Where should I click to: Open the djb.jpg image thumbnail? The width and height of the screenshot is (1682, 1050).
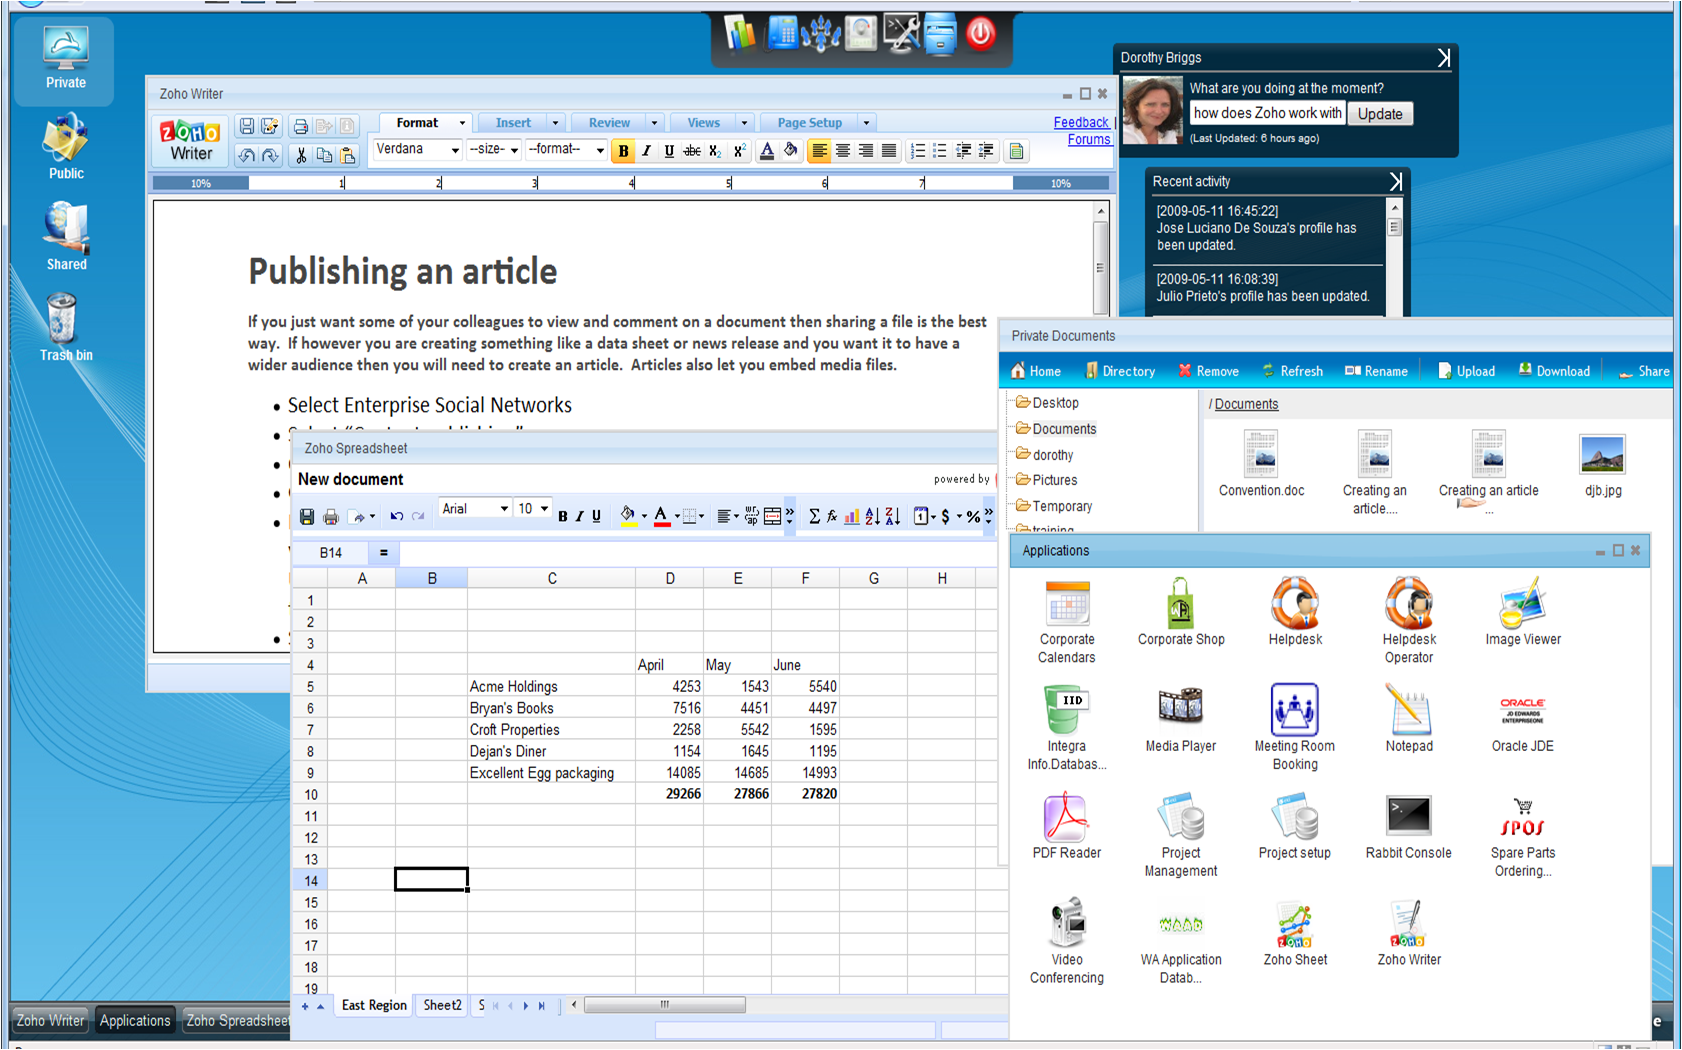click(1602, 465)
